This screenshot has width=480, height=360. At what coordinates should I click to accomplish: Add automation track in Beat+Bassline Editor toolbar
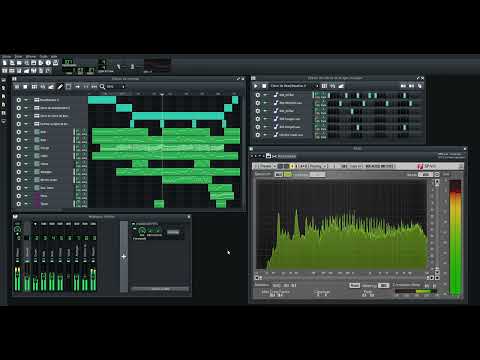(341, 86)
